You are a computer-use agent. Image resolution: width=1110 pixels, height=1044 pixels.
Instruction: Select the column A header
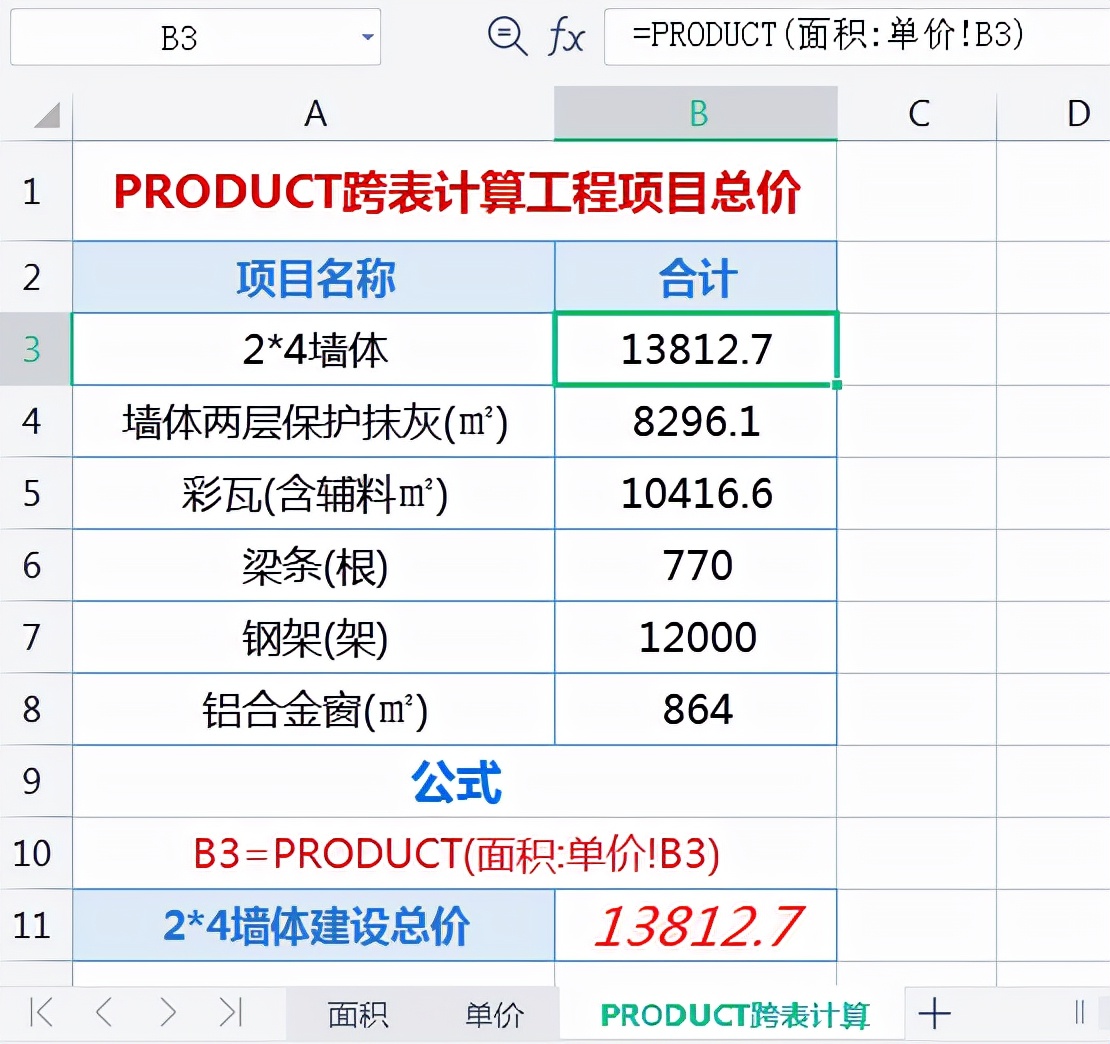tap(314, 113)
